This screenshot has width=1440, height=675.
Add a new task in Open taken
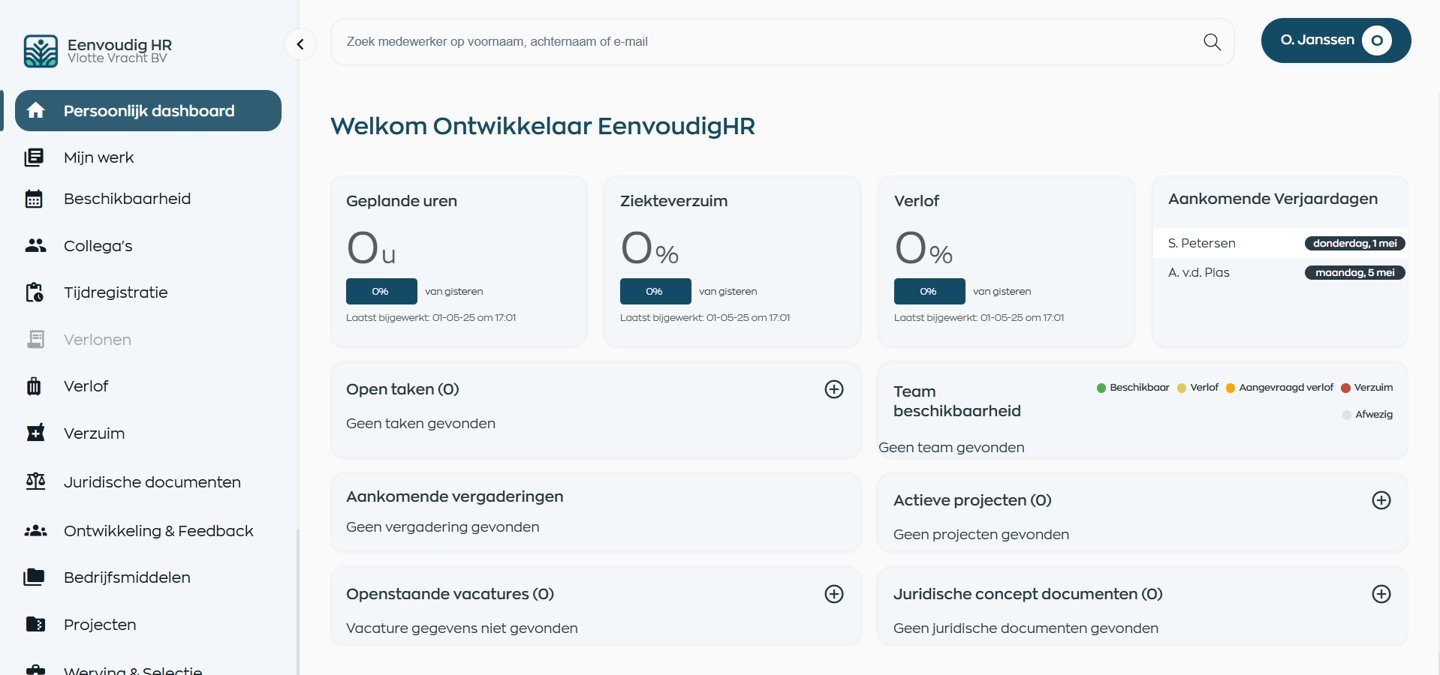coord(833,389)
